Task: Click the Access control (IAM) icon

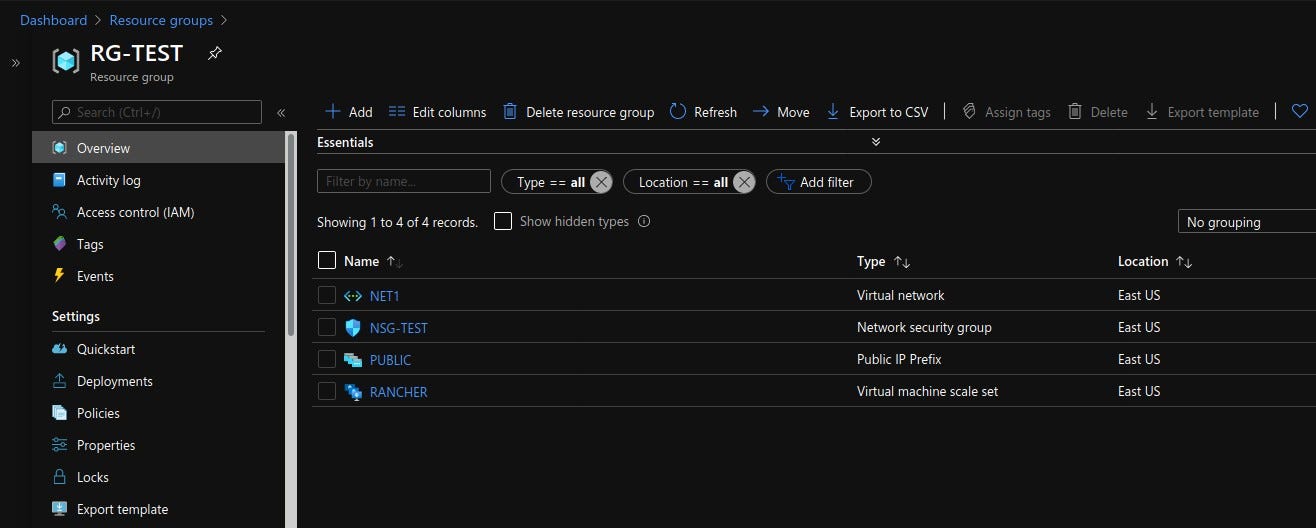Action: (59, 212)
